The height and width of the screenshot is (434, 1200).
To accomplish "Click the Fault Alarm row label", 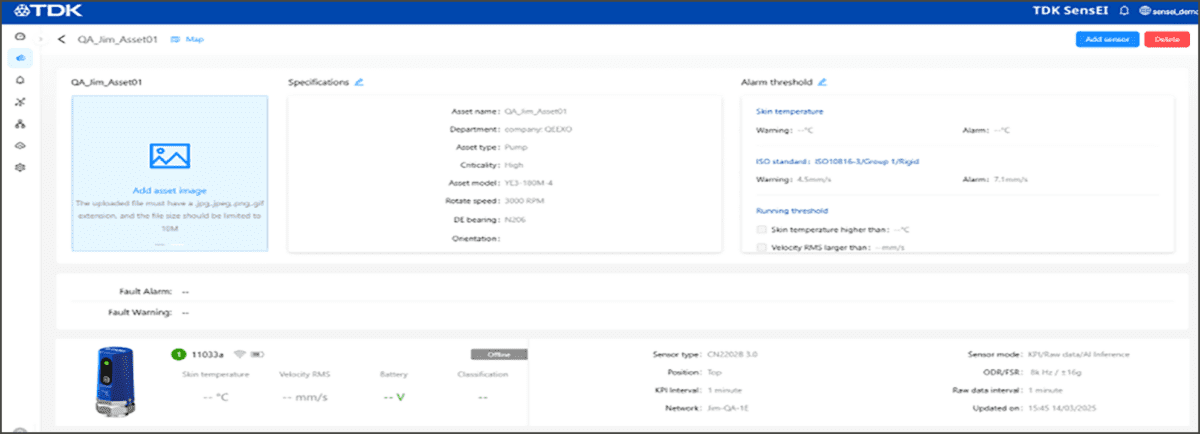I will (144, 291).
